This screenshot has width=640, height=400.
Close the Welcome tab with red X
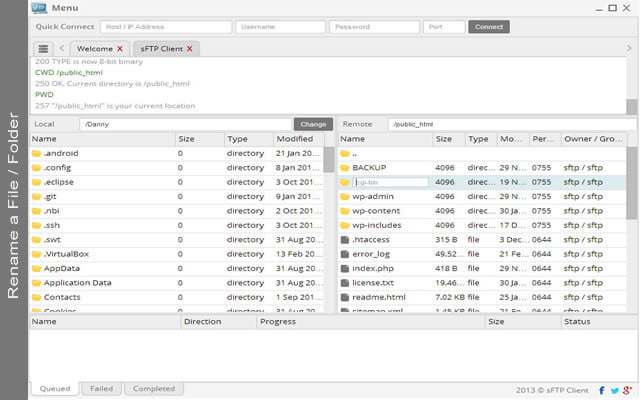pyautogui.click(x=120, y=48)
